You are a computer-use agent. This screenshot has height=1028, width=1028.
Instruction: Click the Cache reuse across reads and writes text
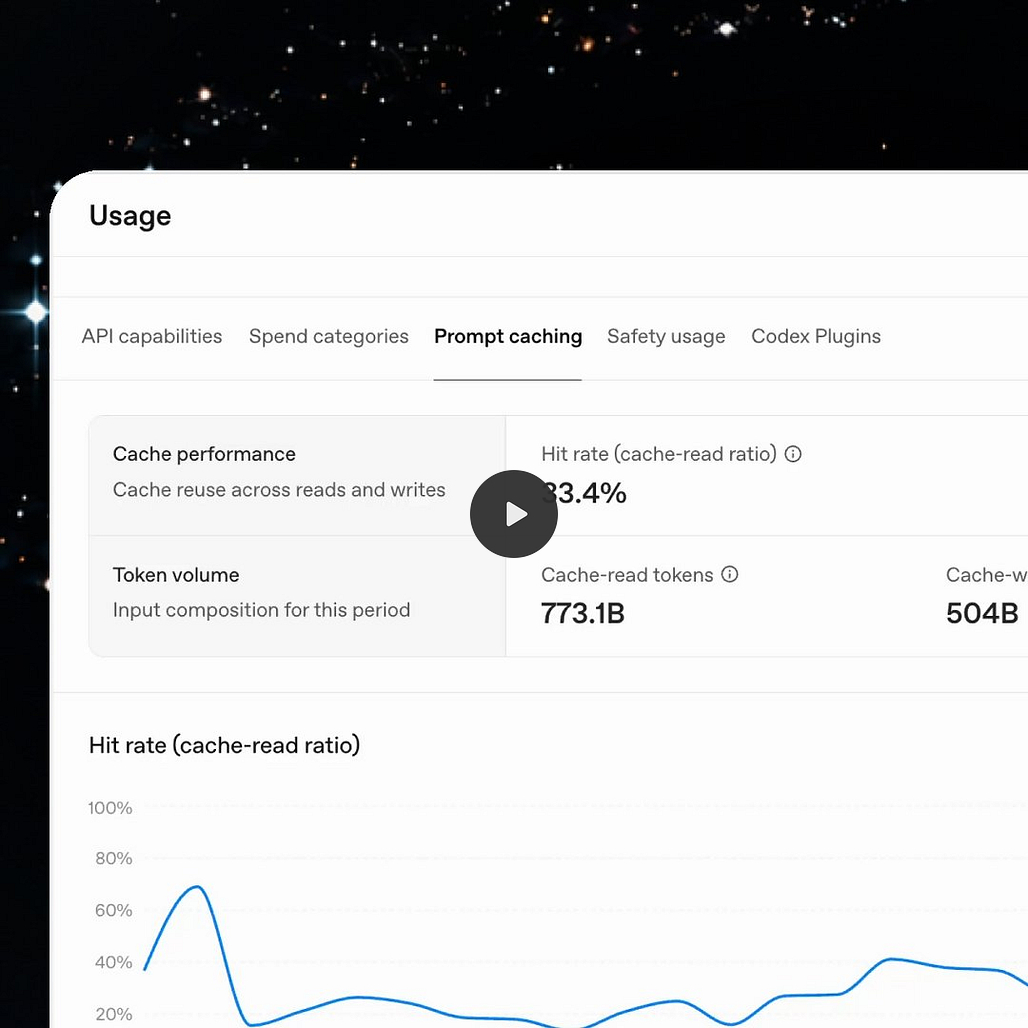coord(279,490)
